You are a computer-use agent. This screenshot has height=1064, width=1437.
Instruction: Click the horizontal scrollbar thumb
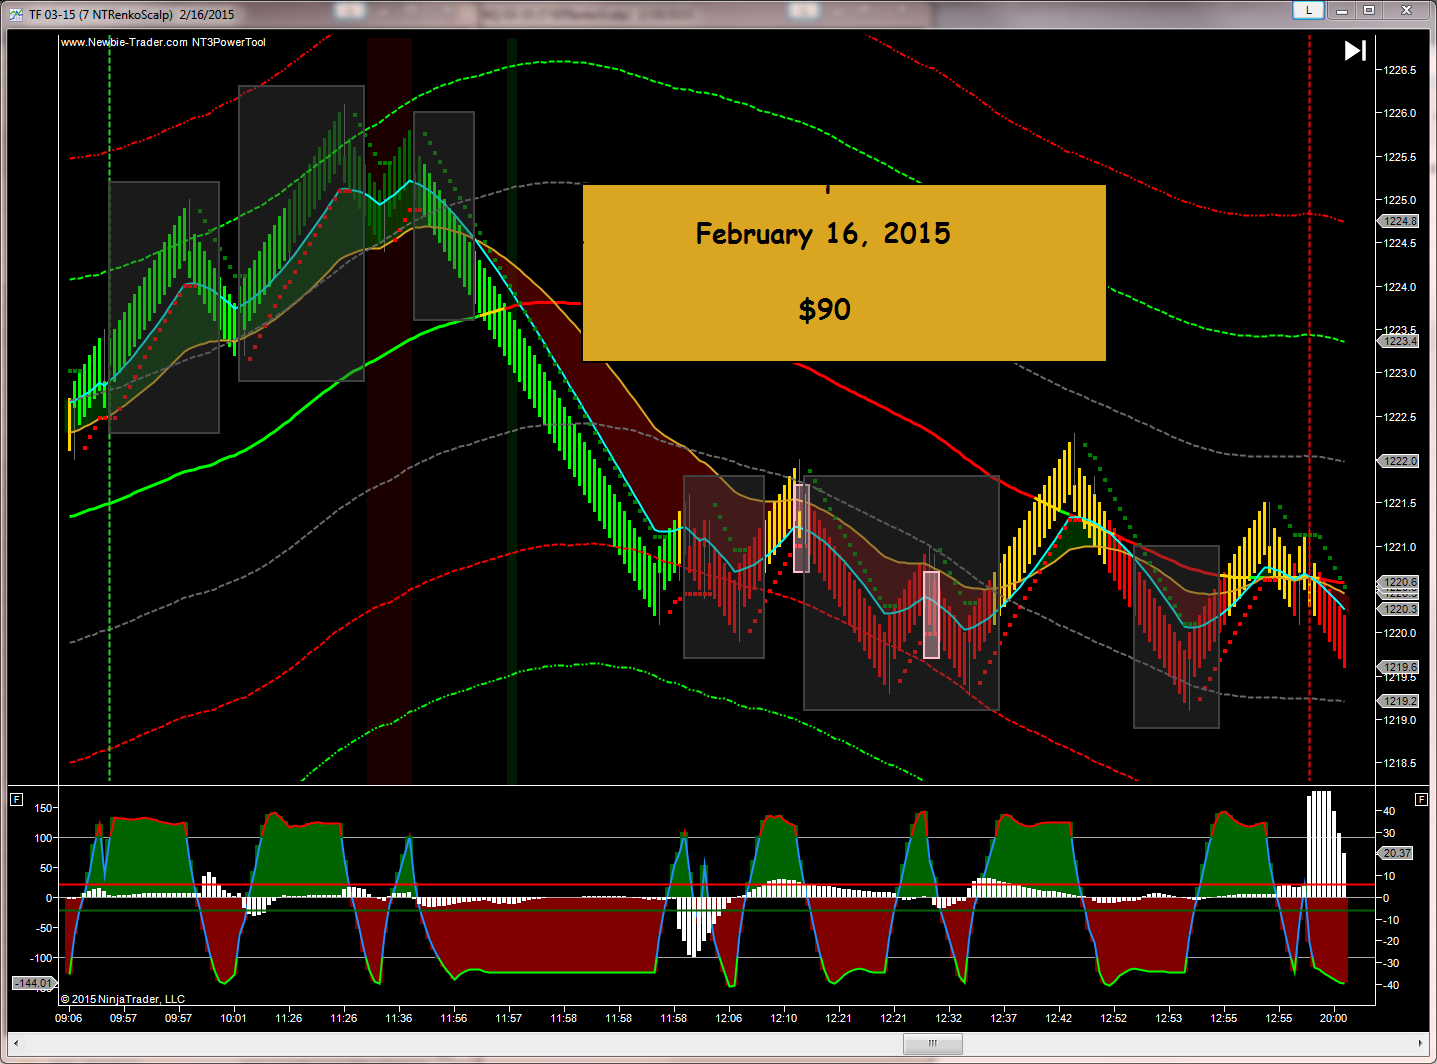[x=932, y=1043]
